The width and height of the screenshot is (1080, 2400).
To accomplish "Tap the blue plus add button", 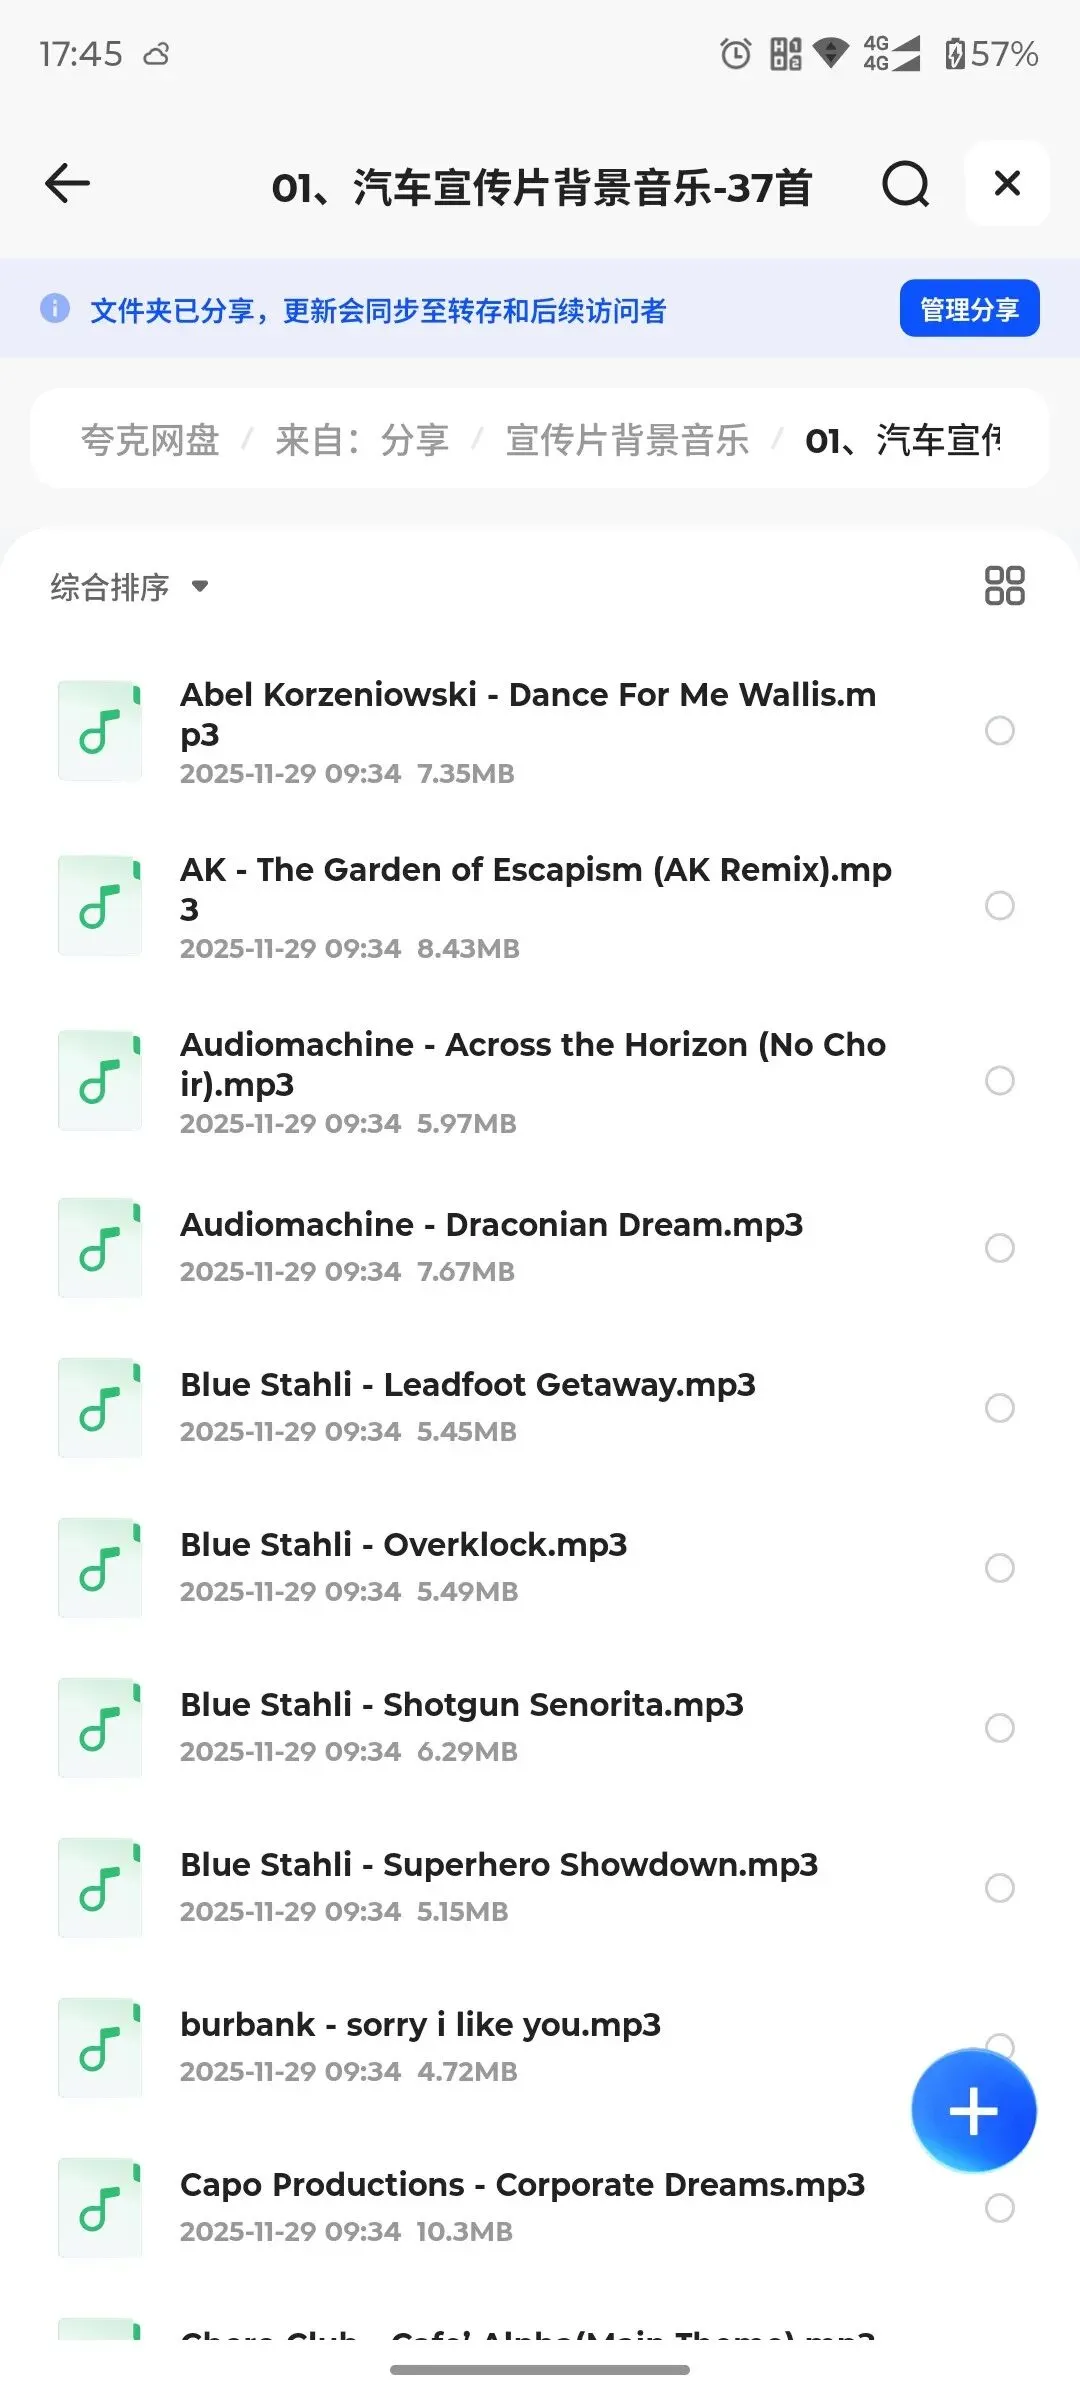I will (x=973, y=2110).
